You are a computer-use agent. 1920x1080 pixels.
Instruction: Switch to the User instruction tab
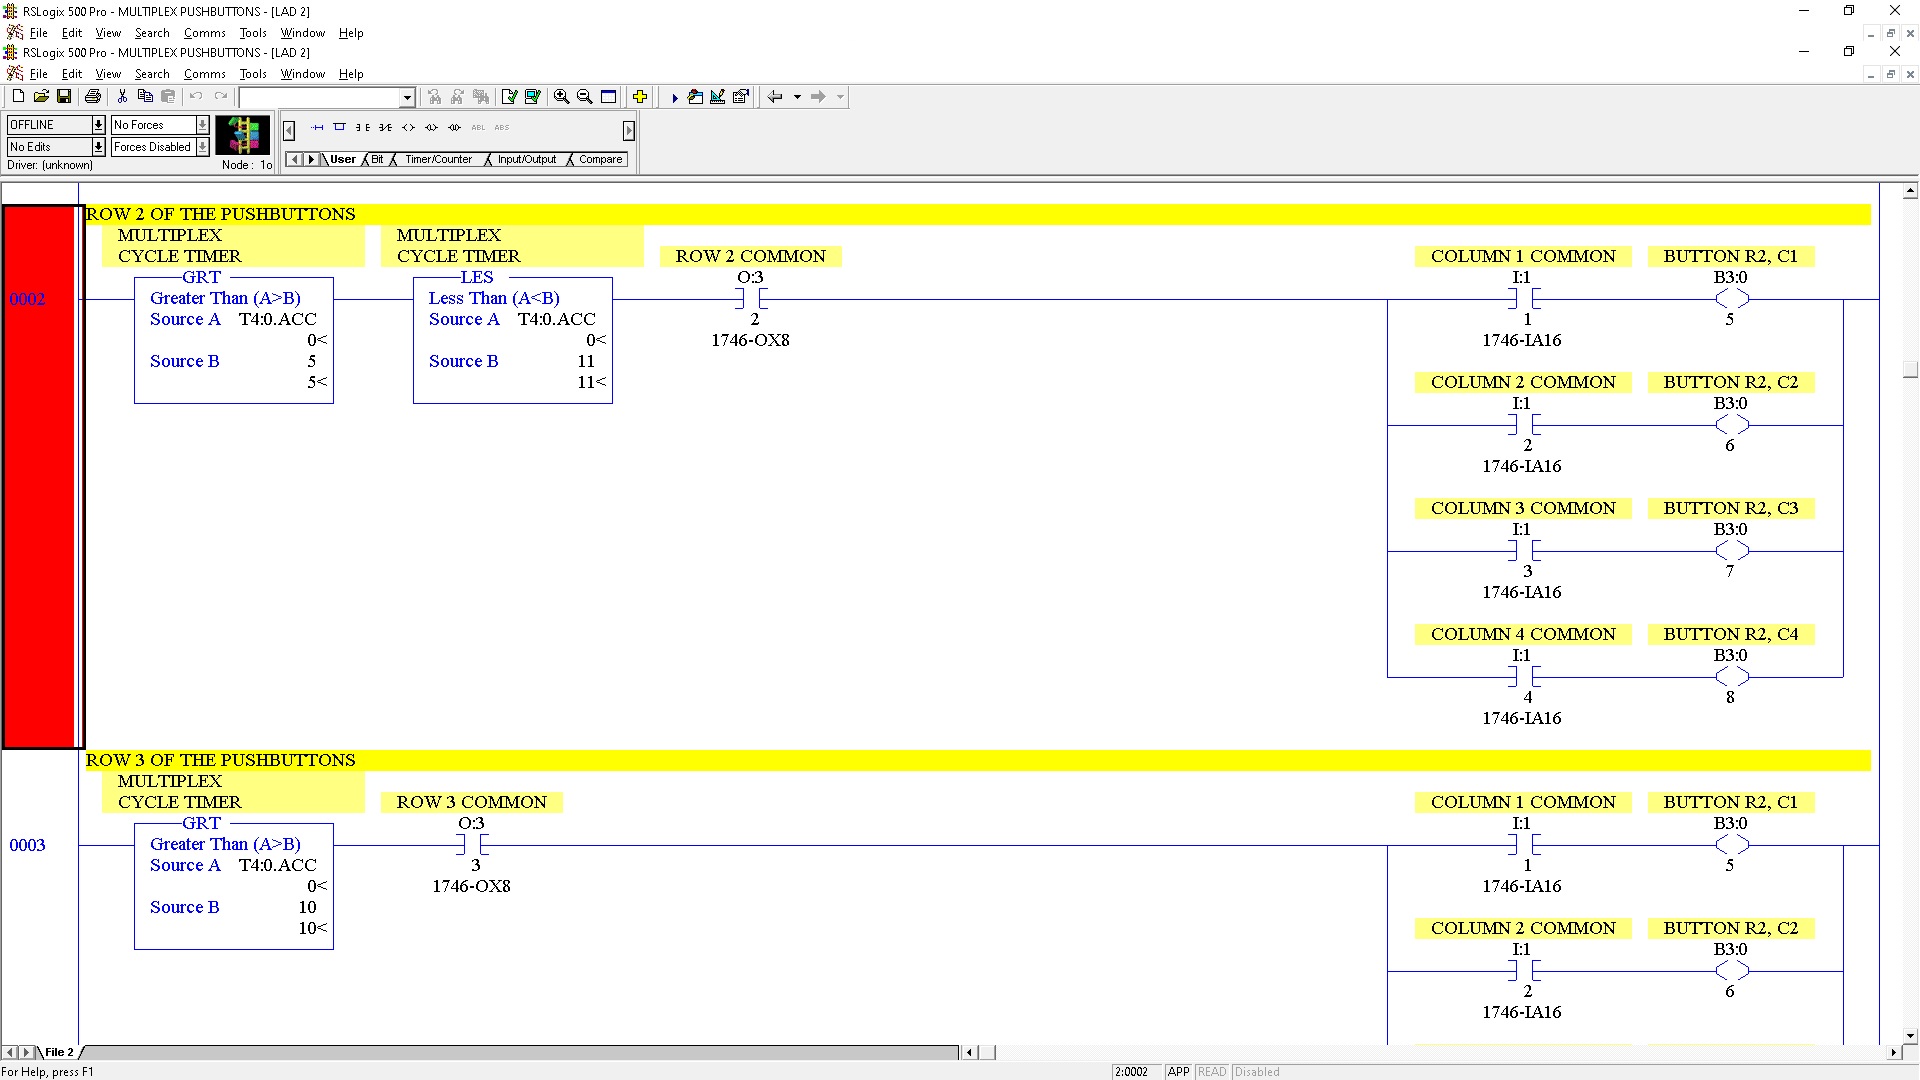coord(342,159)
